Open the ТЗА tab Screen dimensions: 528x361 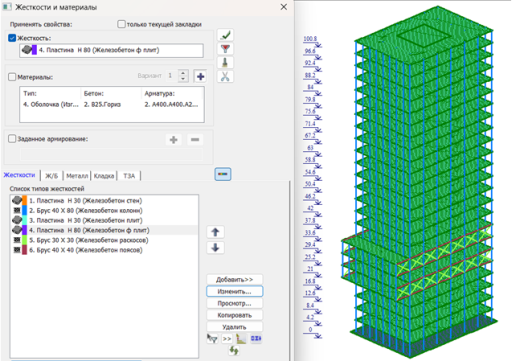[x=129, y=176]
